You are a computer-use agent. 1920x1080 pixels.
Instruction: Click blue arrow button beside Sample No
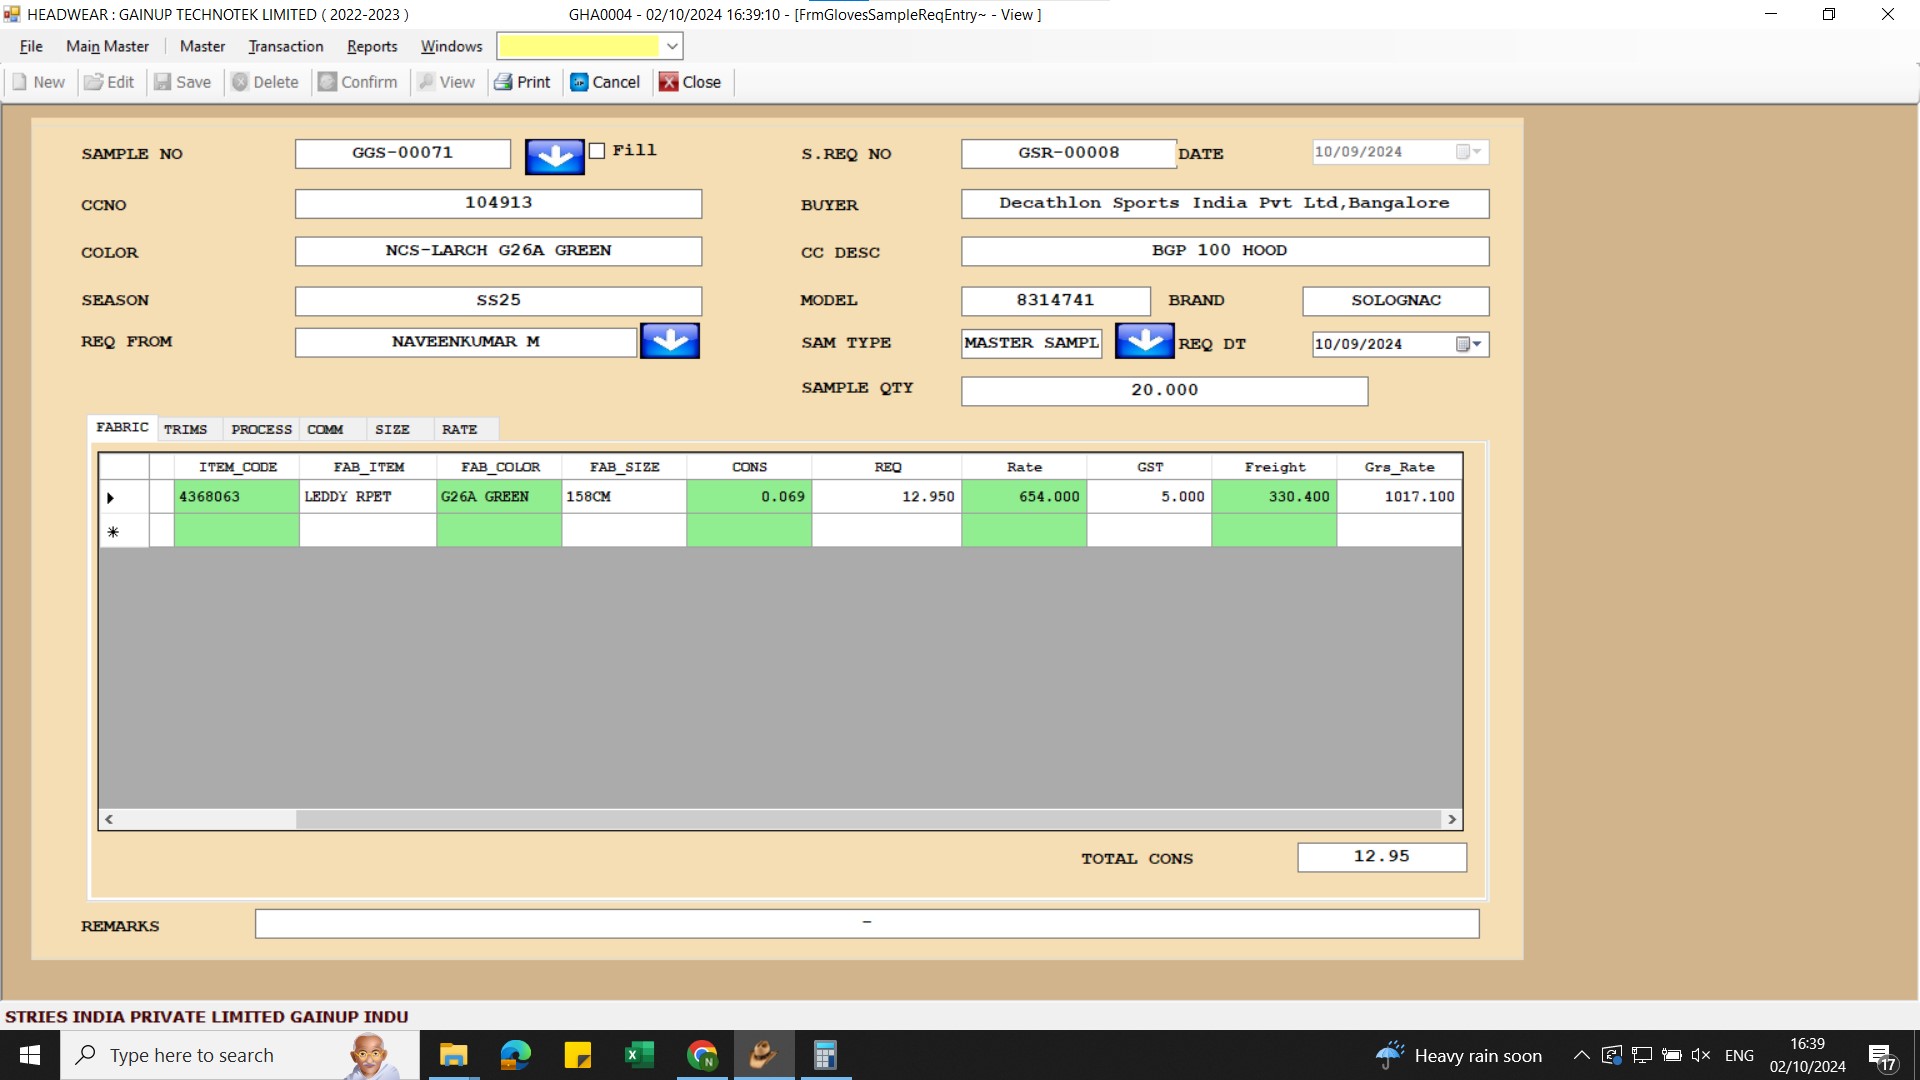click(554, 156)
